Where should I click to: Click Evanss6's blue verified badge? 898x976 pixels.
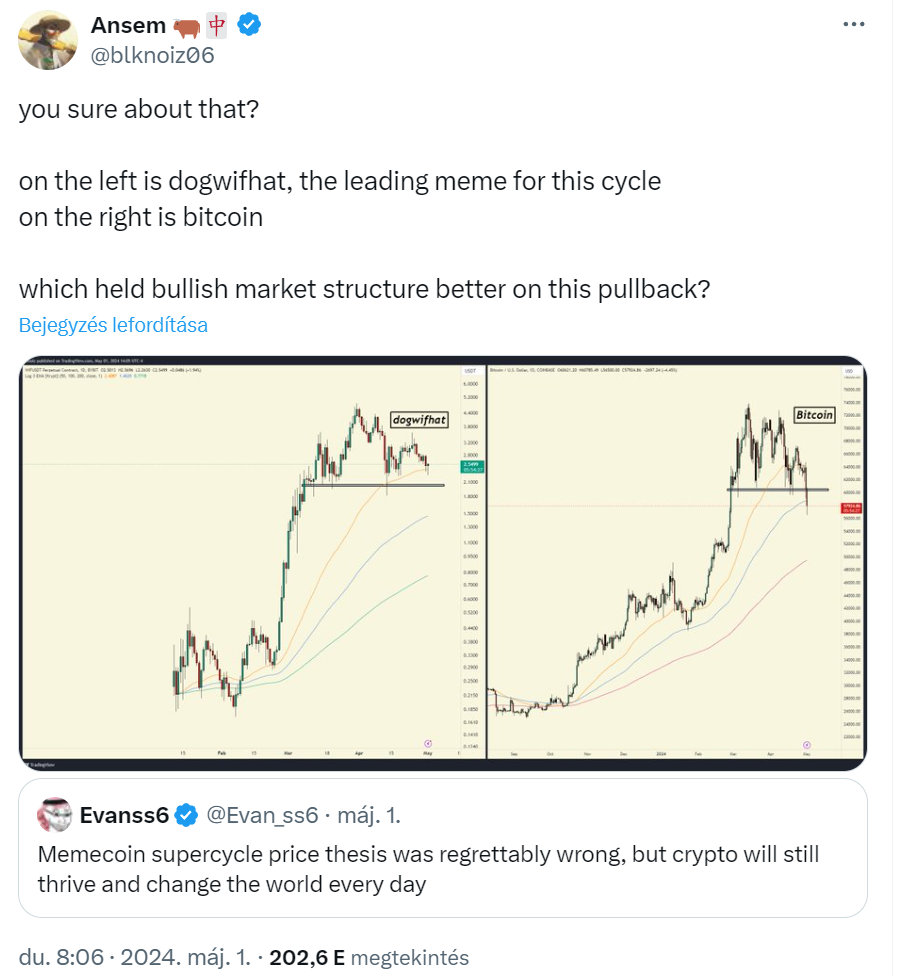[x=186, y=815]
